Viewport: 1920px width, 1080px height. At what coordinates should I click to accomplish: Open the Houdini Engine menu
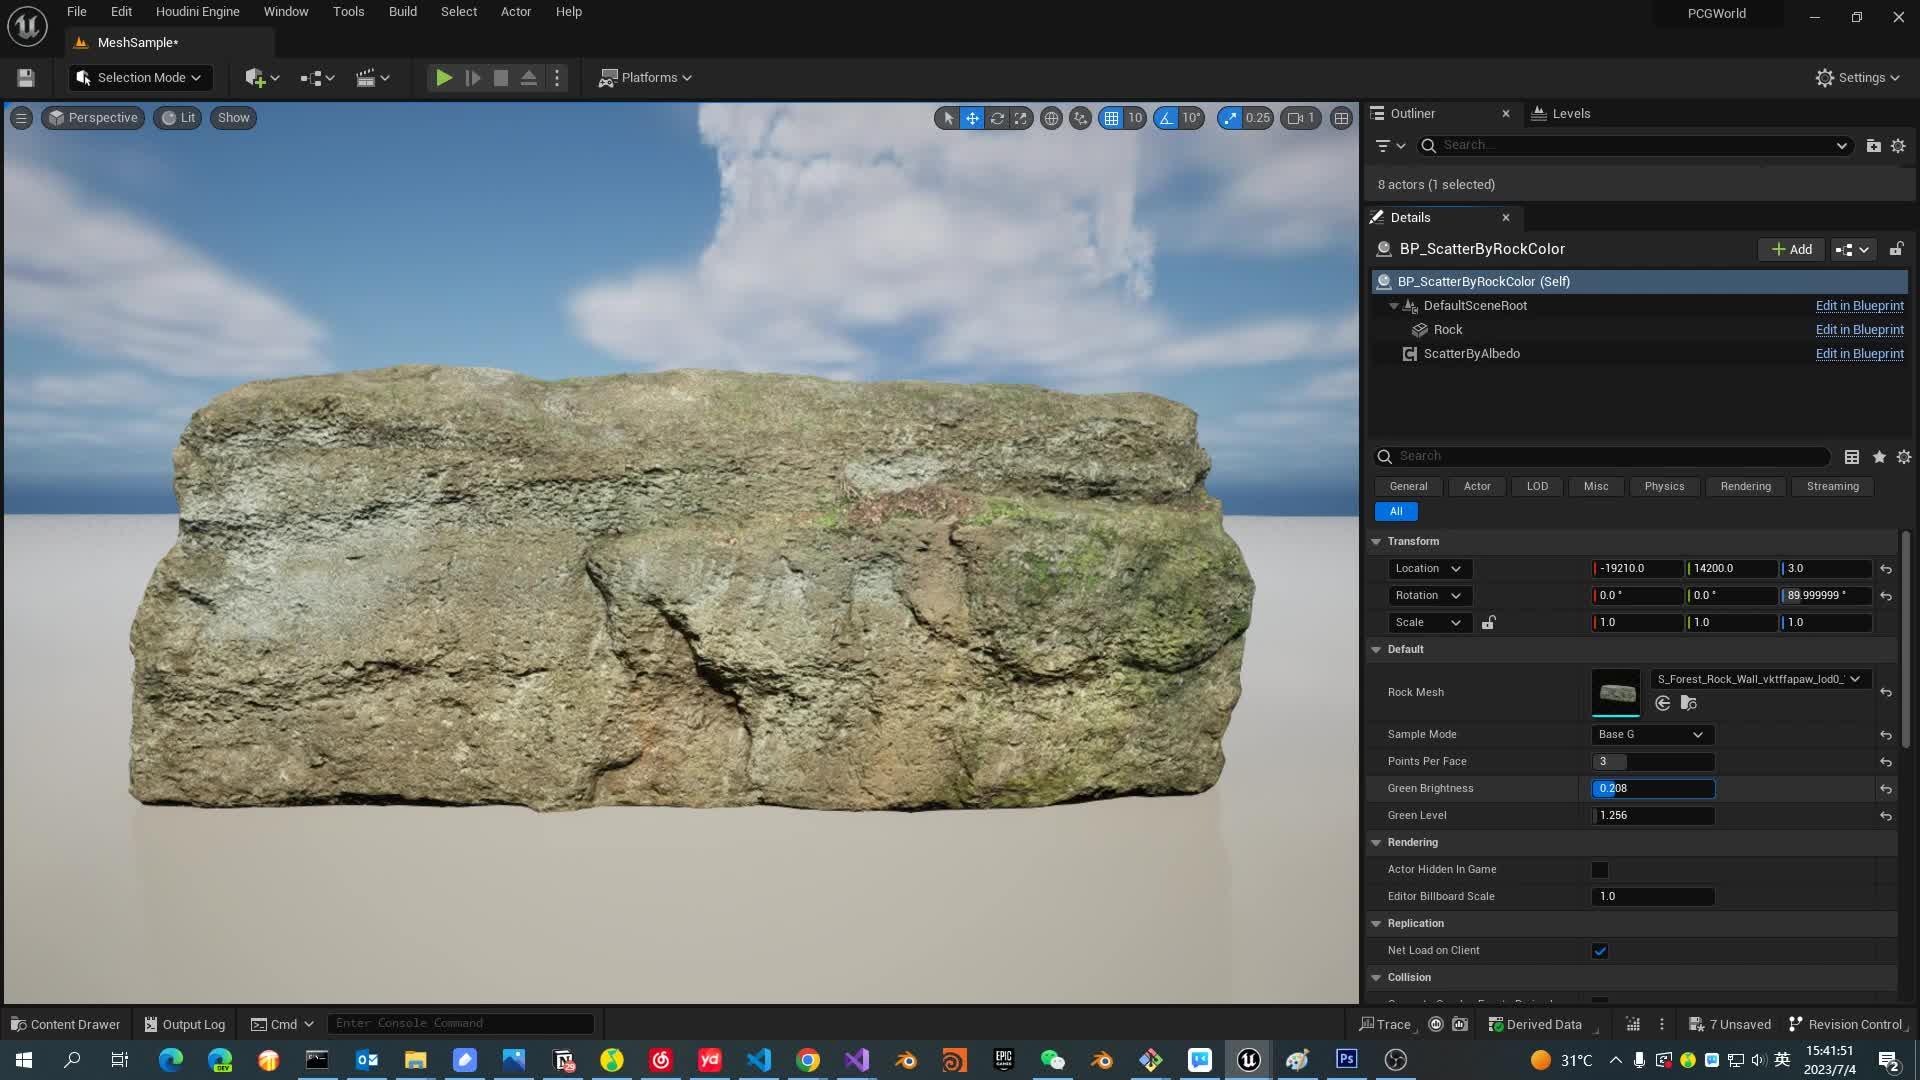[197, 12]
